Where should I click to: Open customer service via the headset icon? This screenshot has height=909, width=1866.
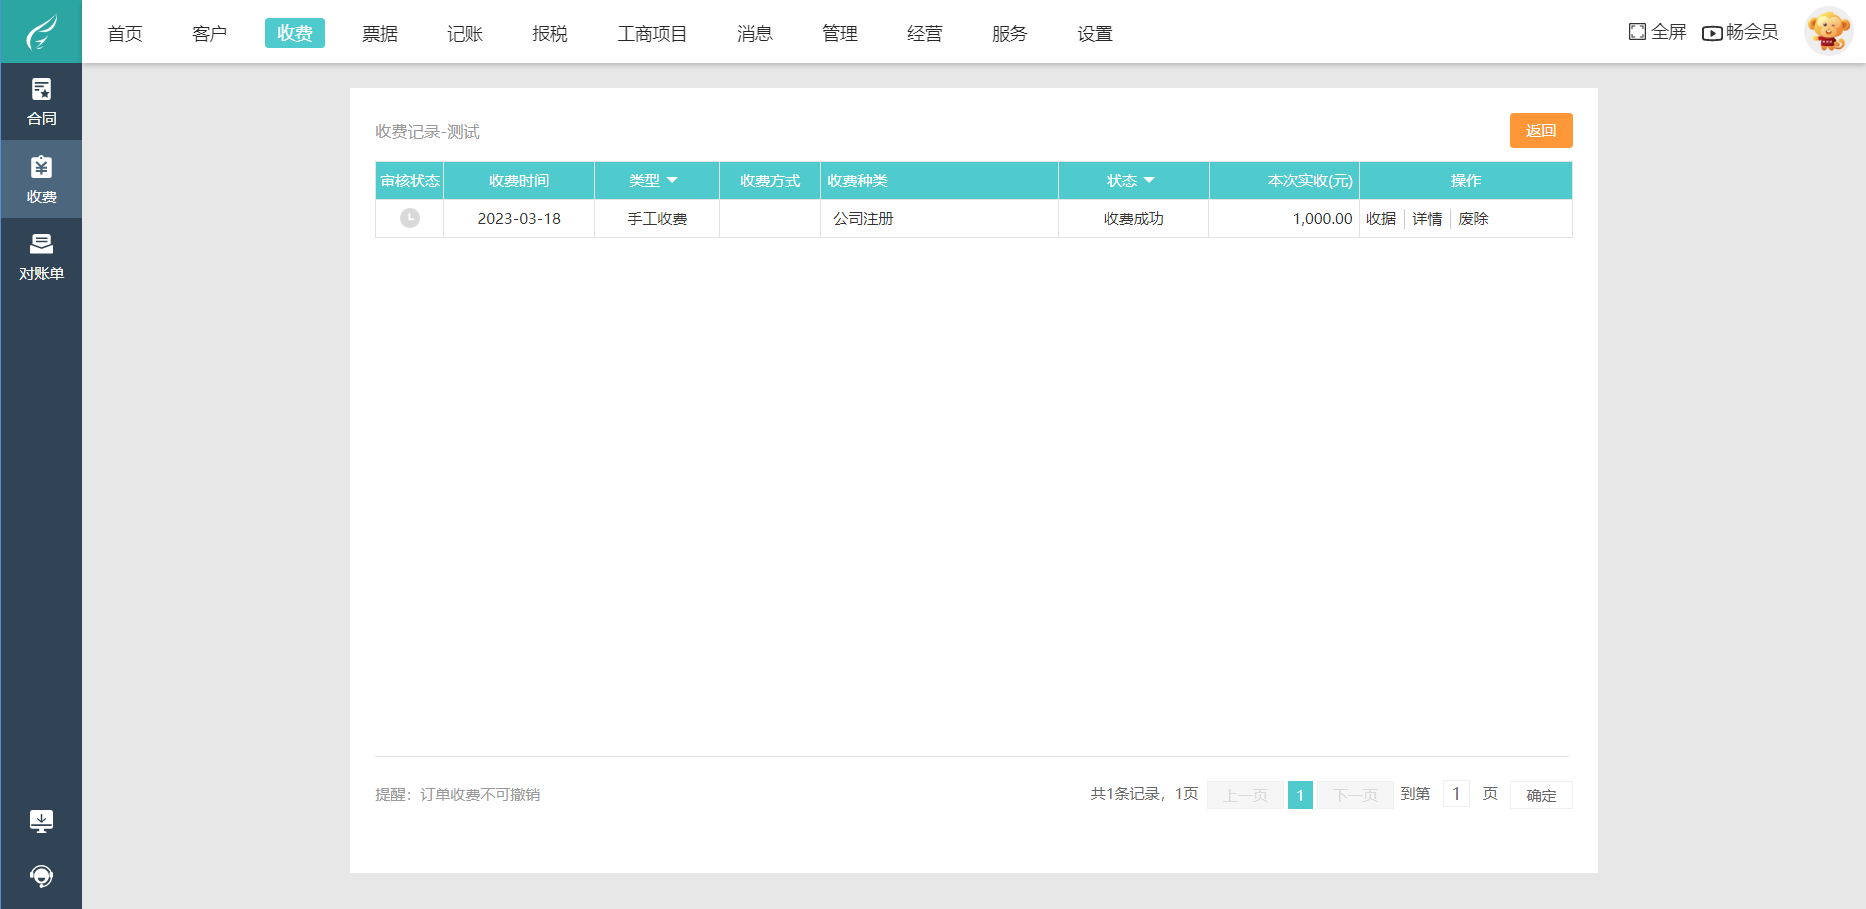(x=41, y=876)
